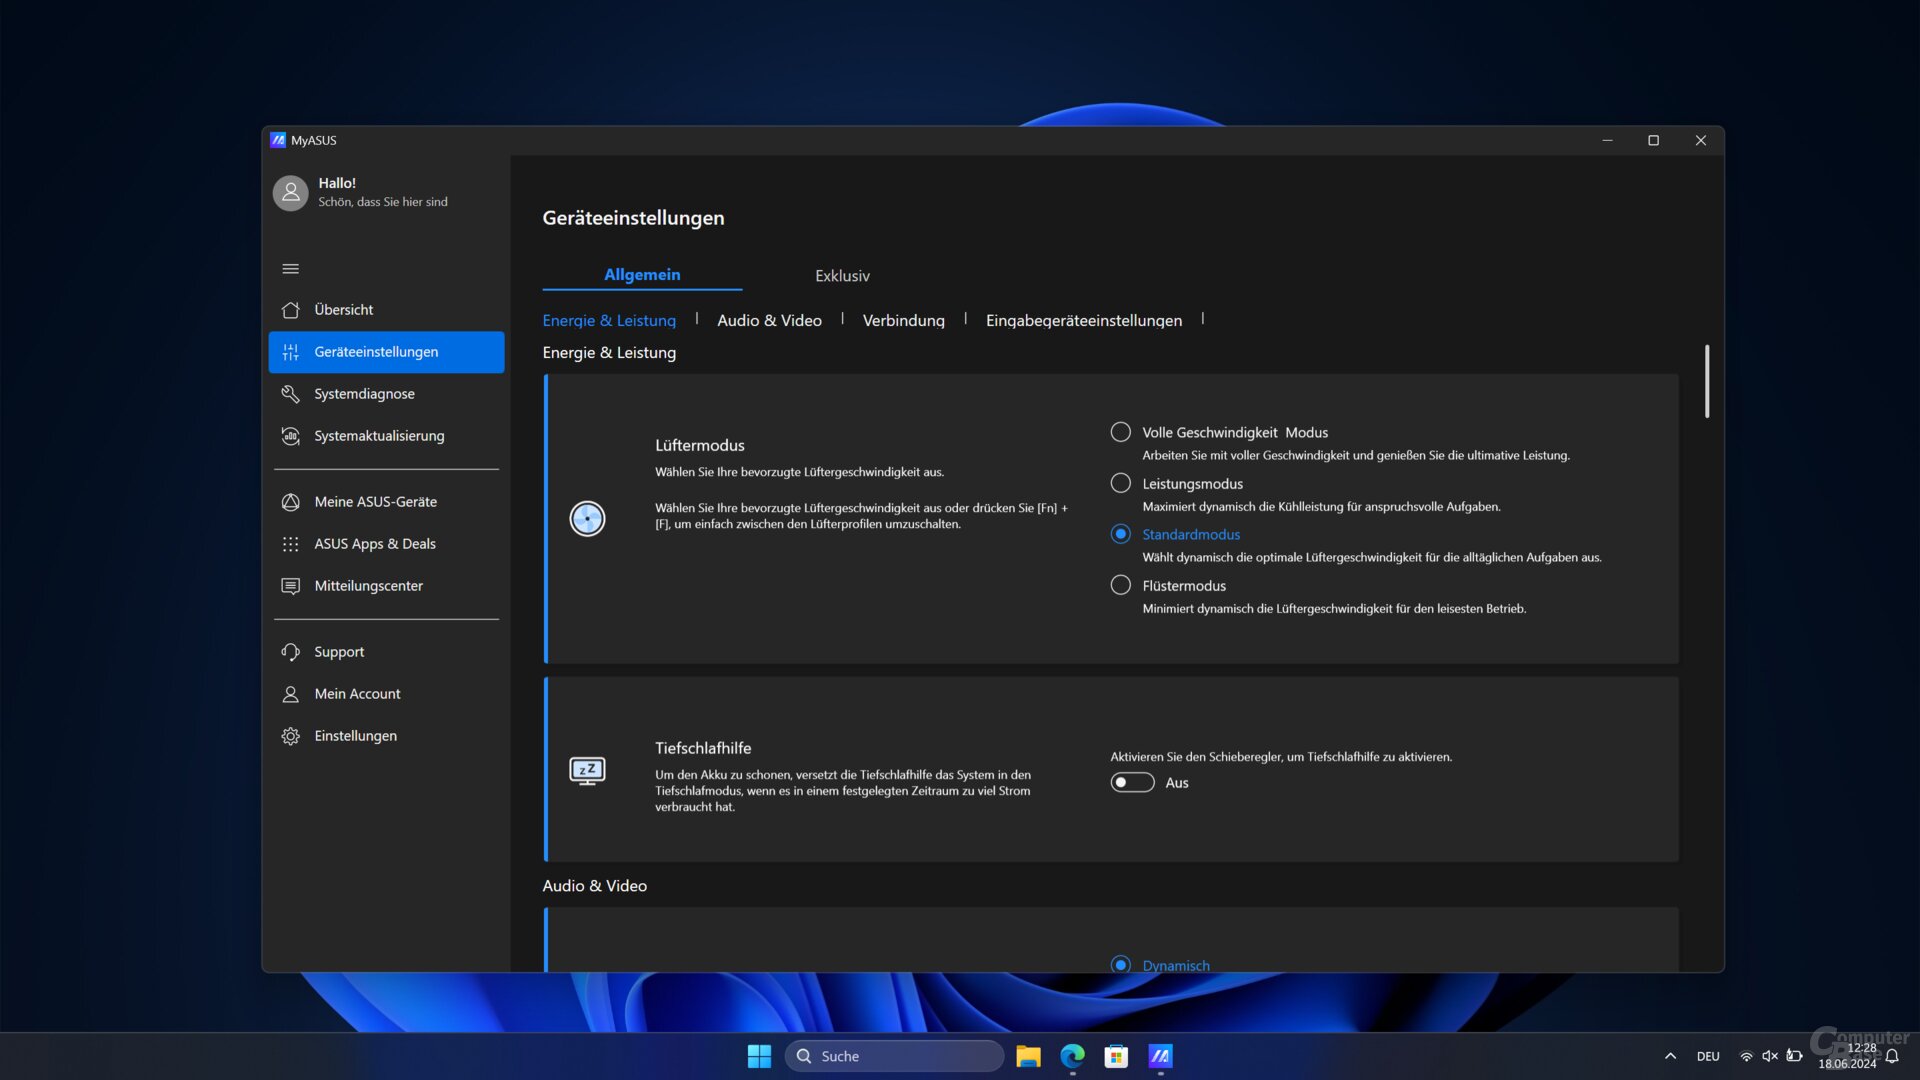This screenshot has width=1920, height=1080.
Task: Click the user avatar profile picture
Action: (x=291, y=192)
